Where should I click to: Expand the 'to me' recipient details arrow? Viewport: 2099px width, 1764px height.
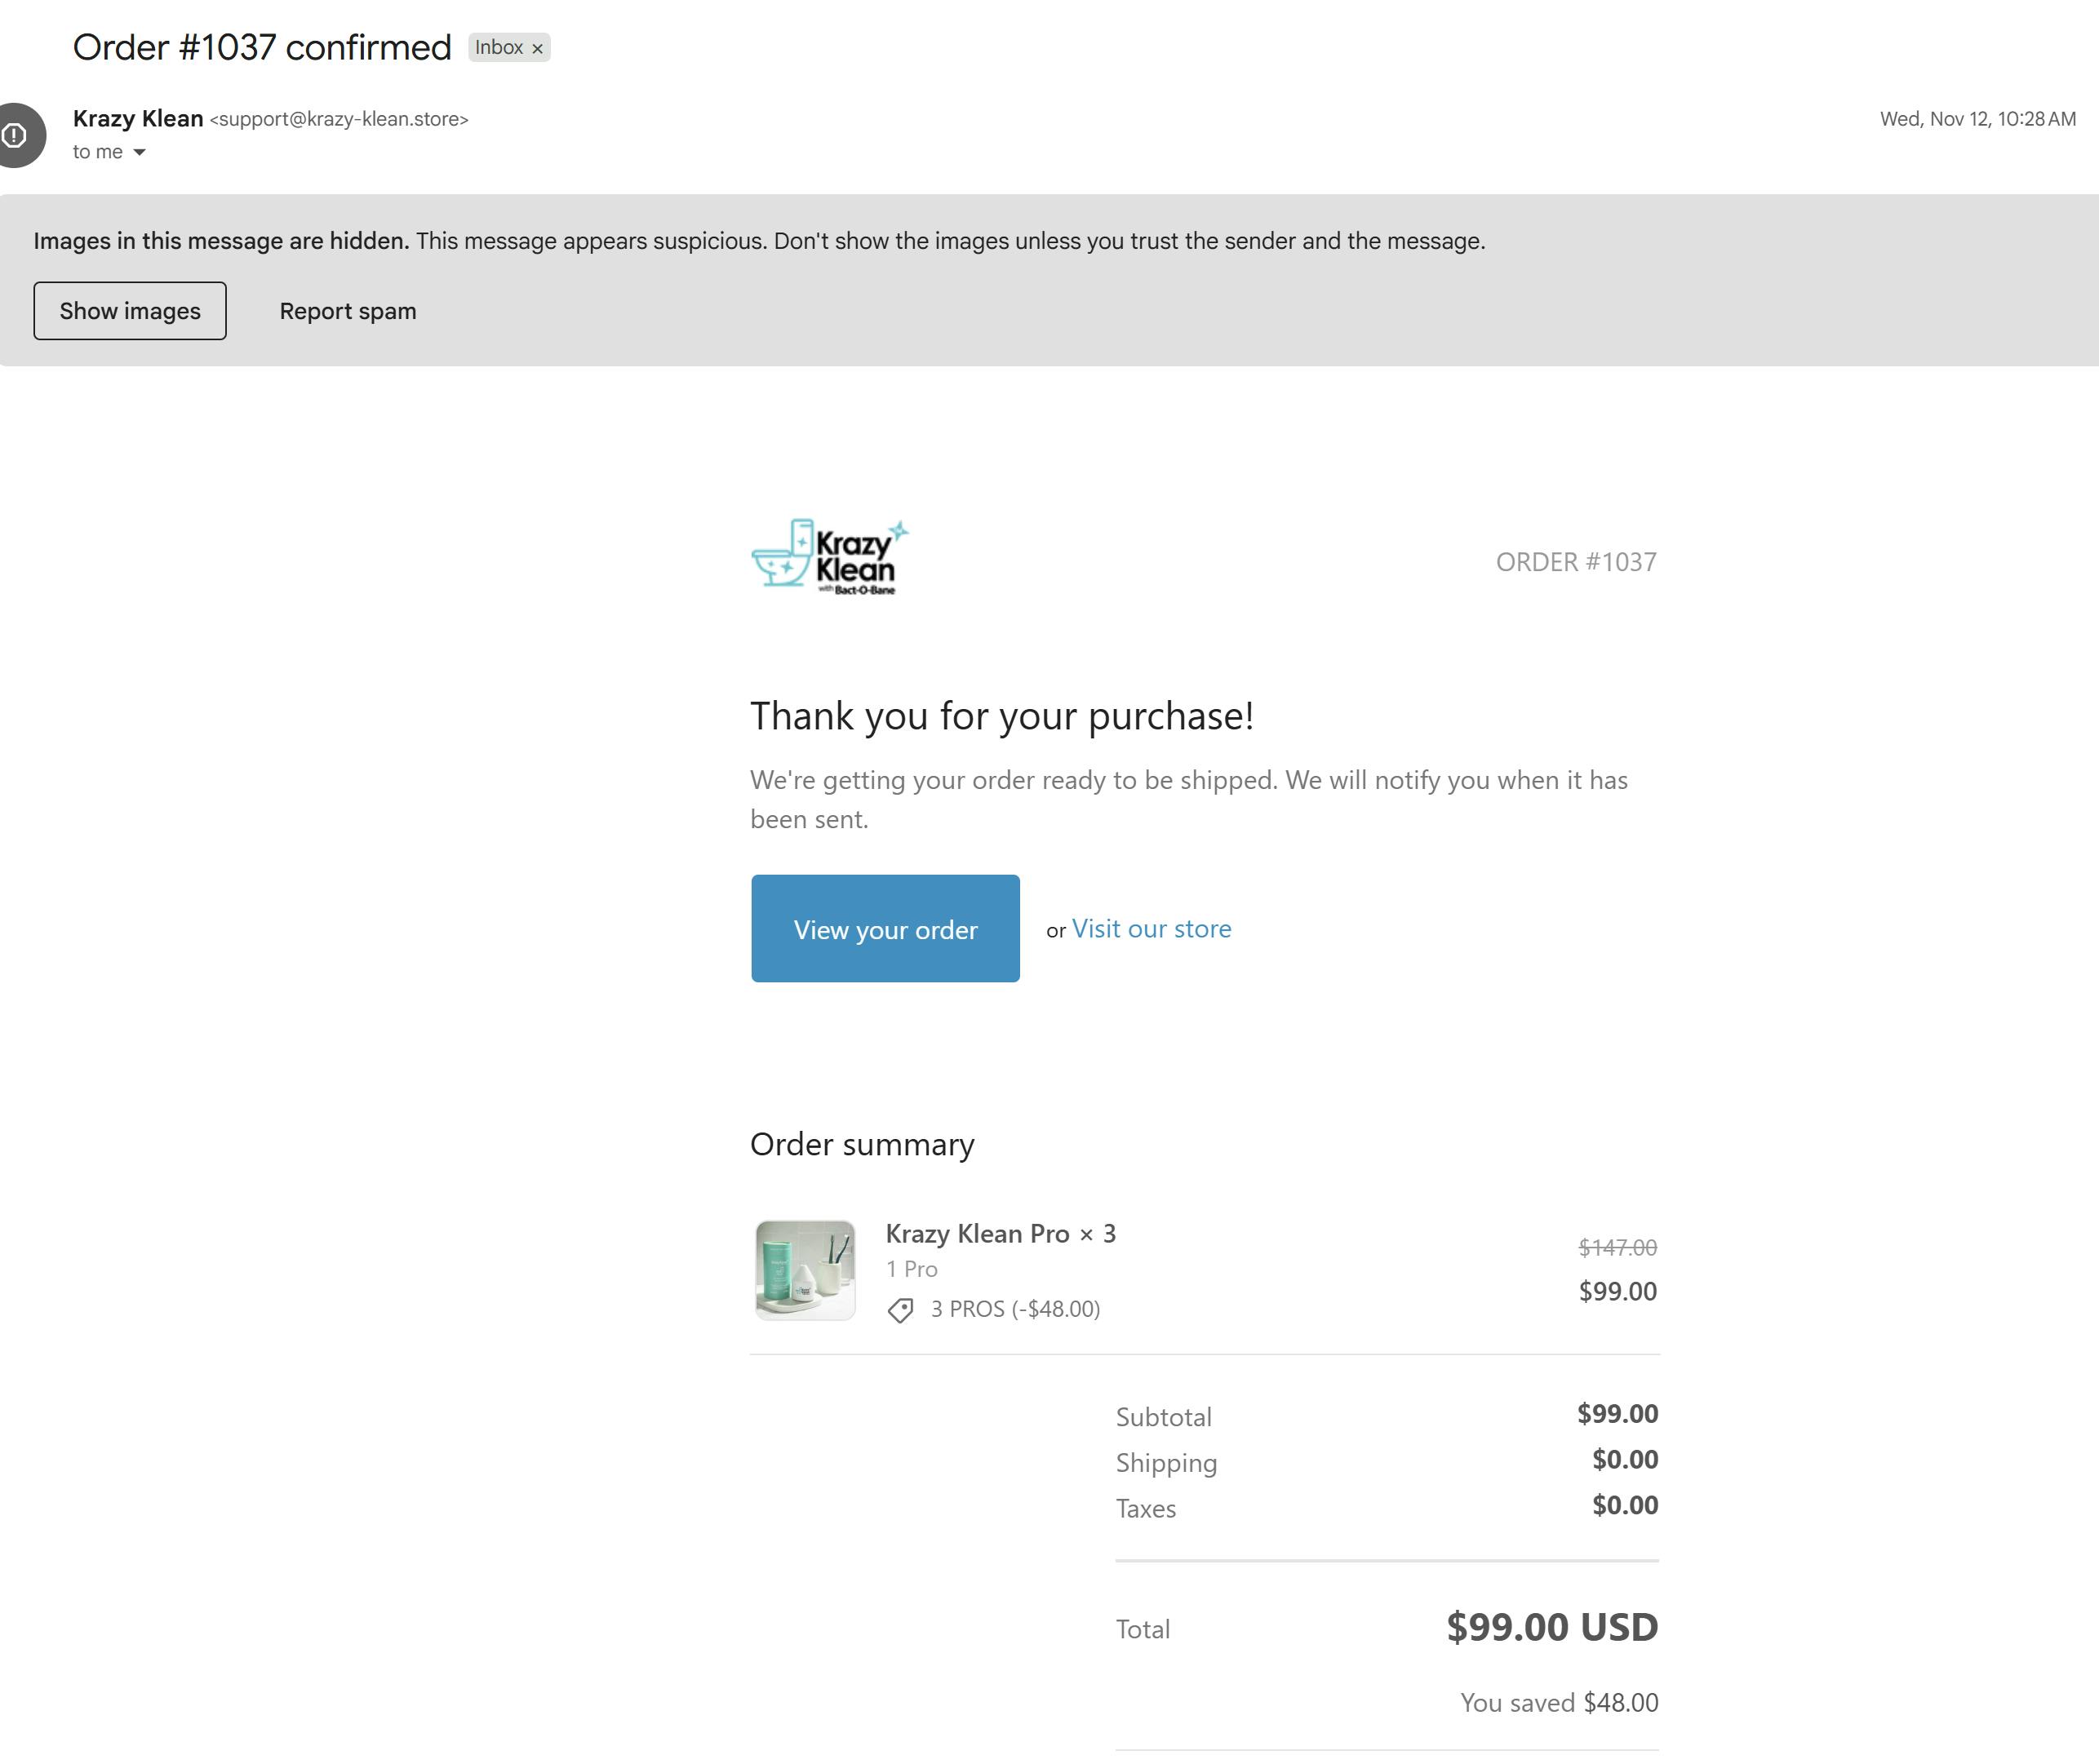click(139, 152)
